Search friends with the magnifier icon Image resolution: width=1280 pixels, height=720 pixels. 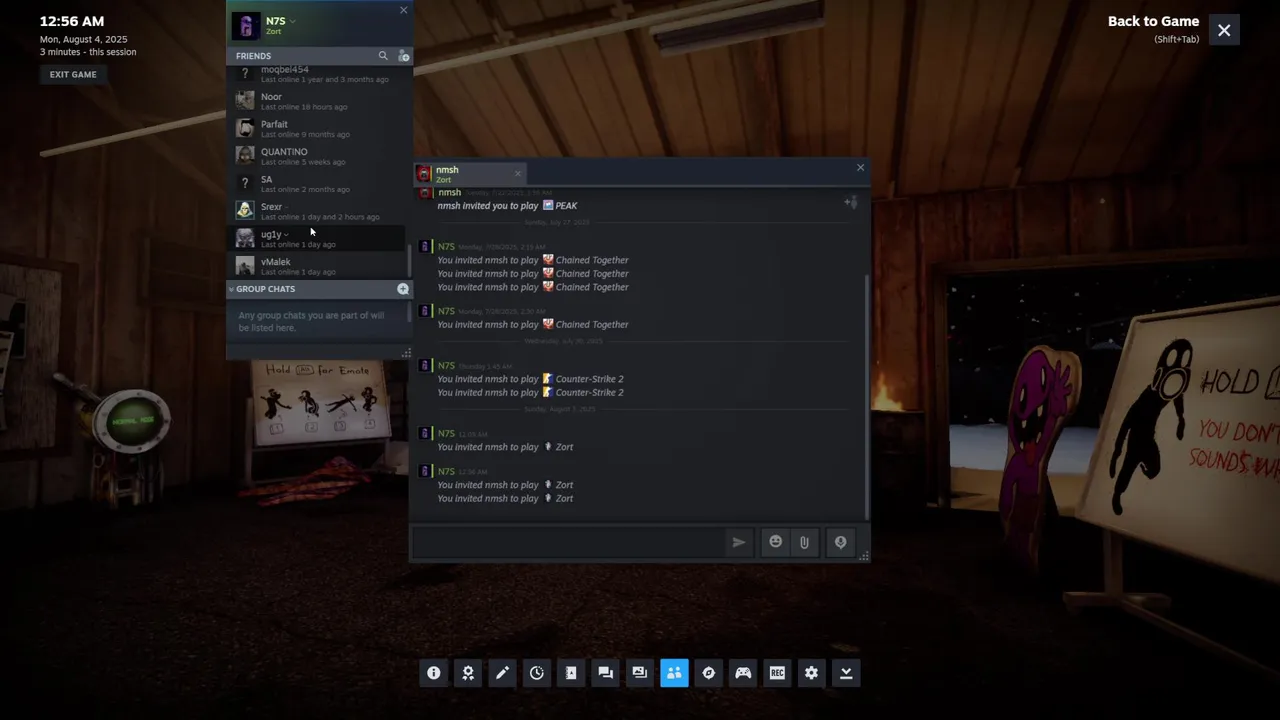[x=382, y=56]
